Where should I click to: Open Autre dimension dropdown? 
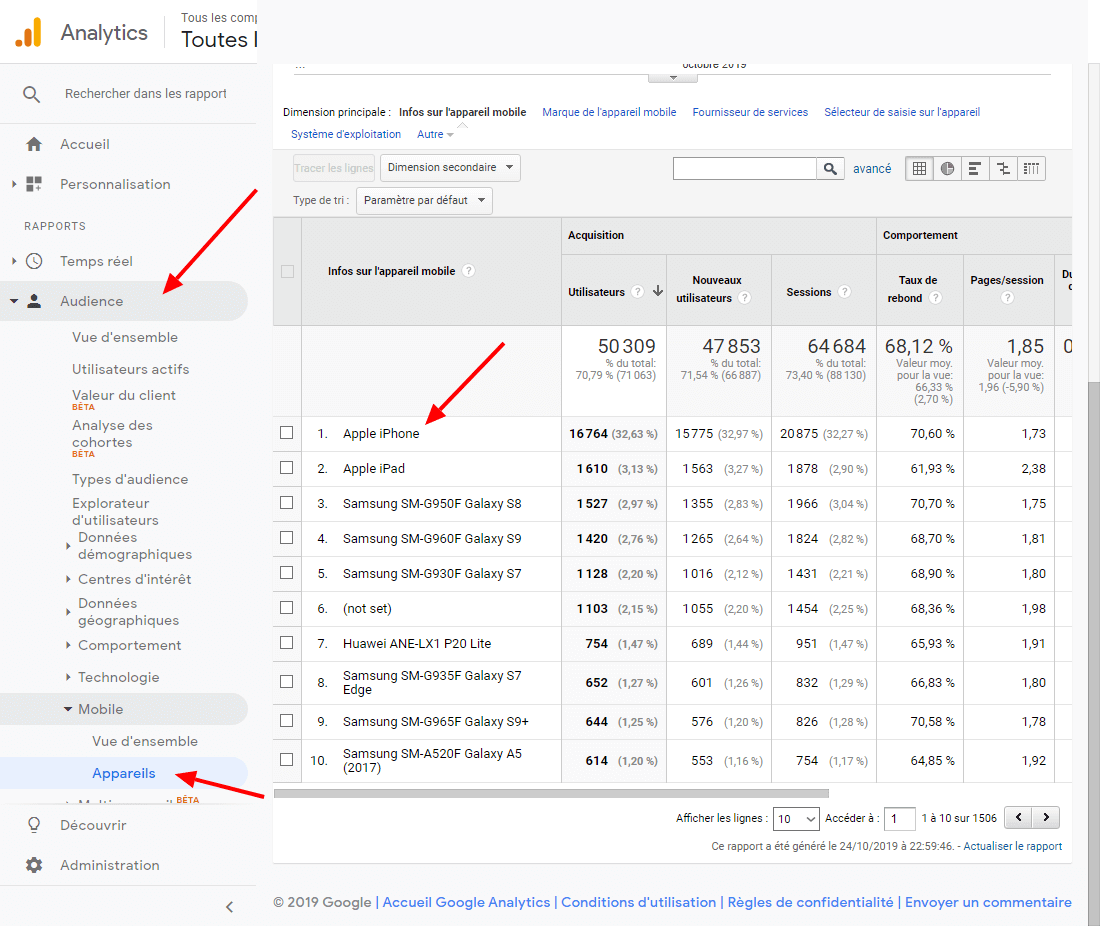pos(435,134)
